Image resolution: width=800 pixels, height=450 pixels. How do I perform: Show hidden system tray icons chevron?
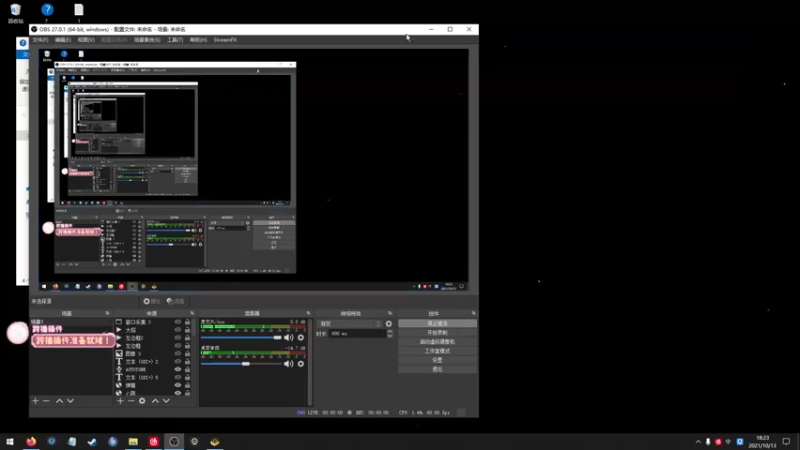click(x=698, y=441)
